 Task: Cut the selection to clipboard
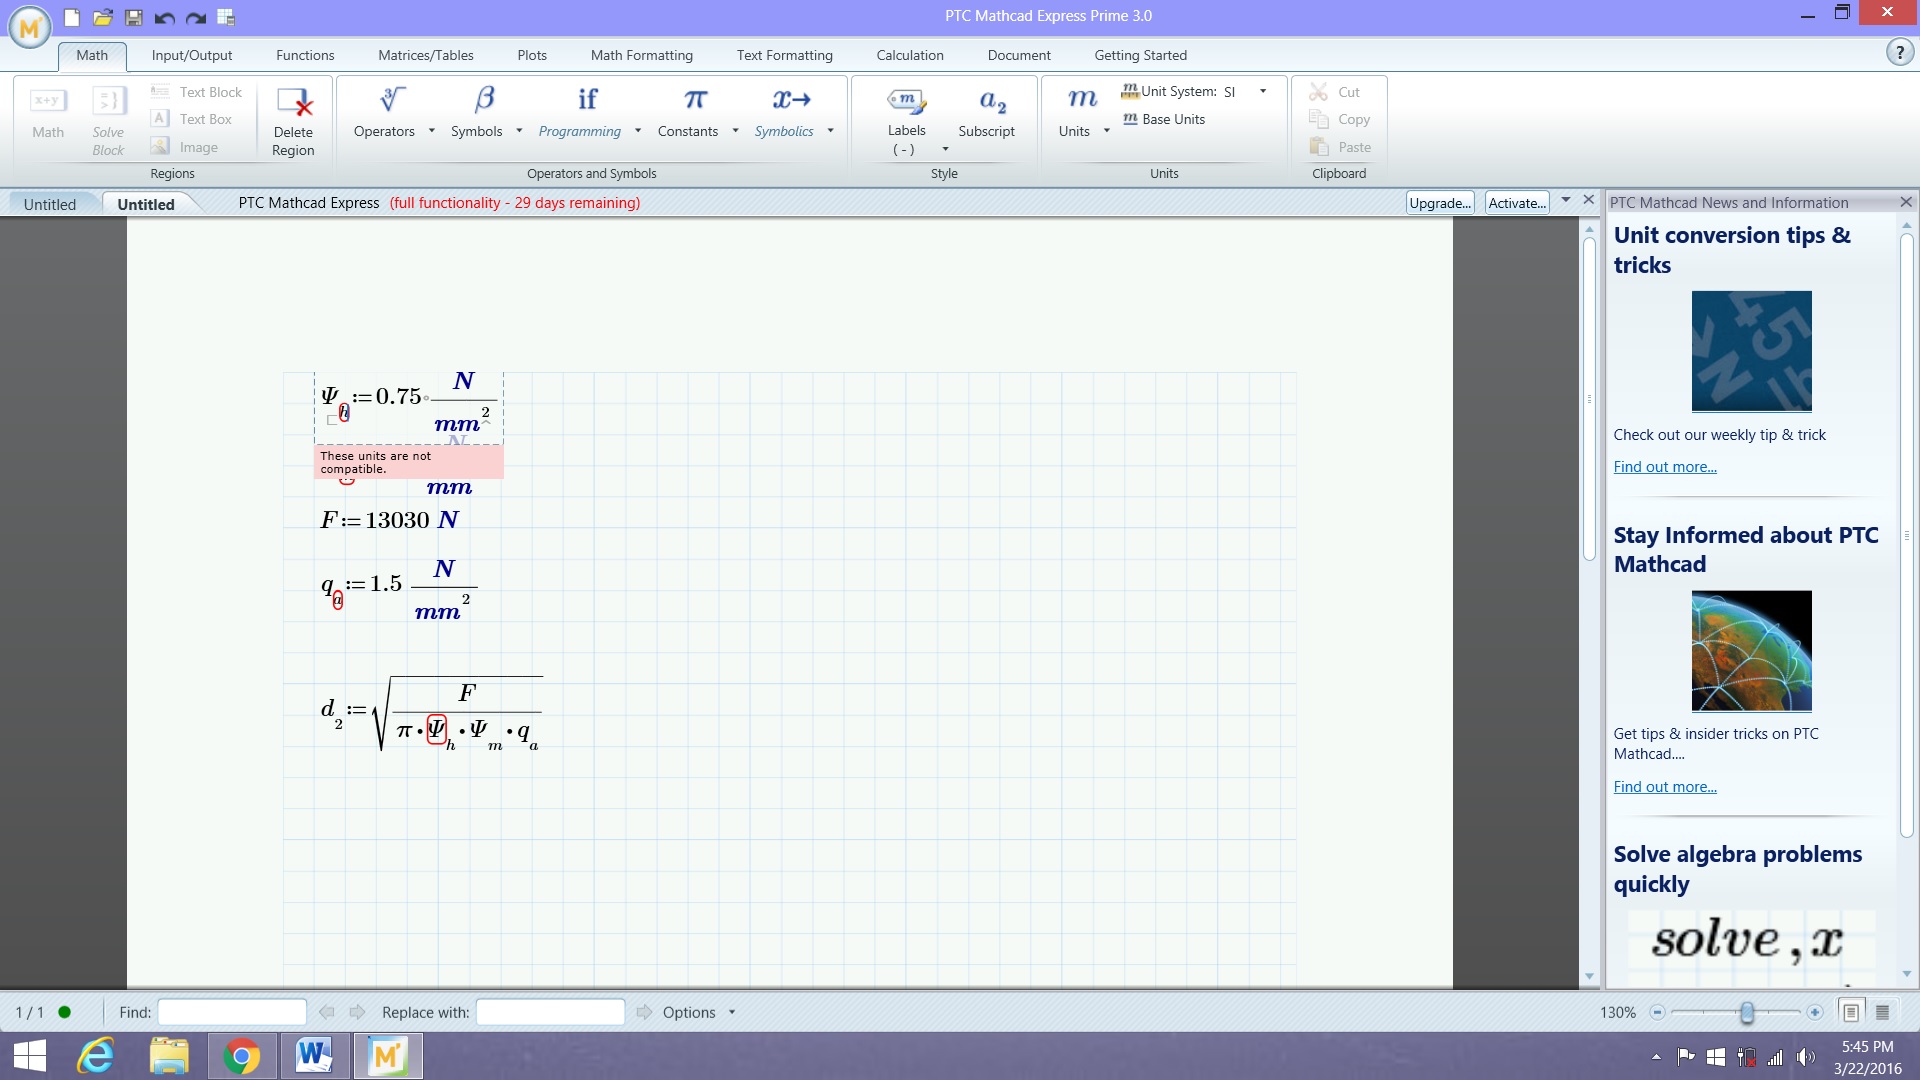pos(1335,92)
